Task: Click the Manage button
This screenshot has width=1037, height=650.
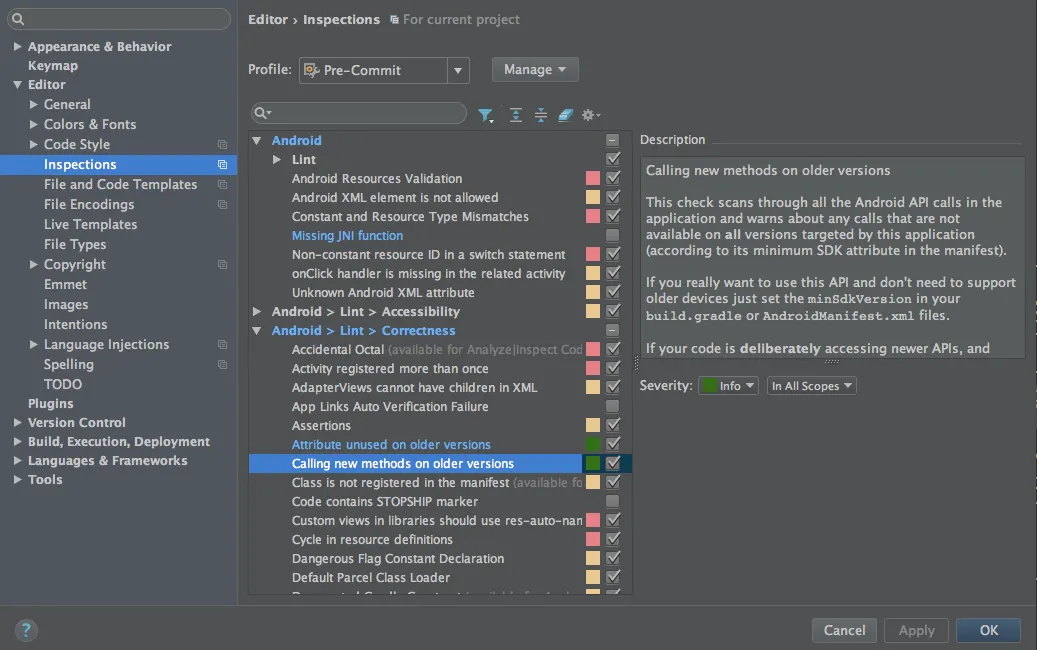Action: (535, 69)
